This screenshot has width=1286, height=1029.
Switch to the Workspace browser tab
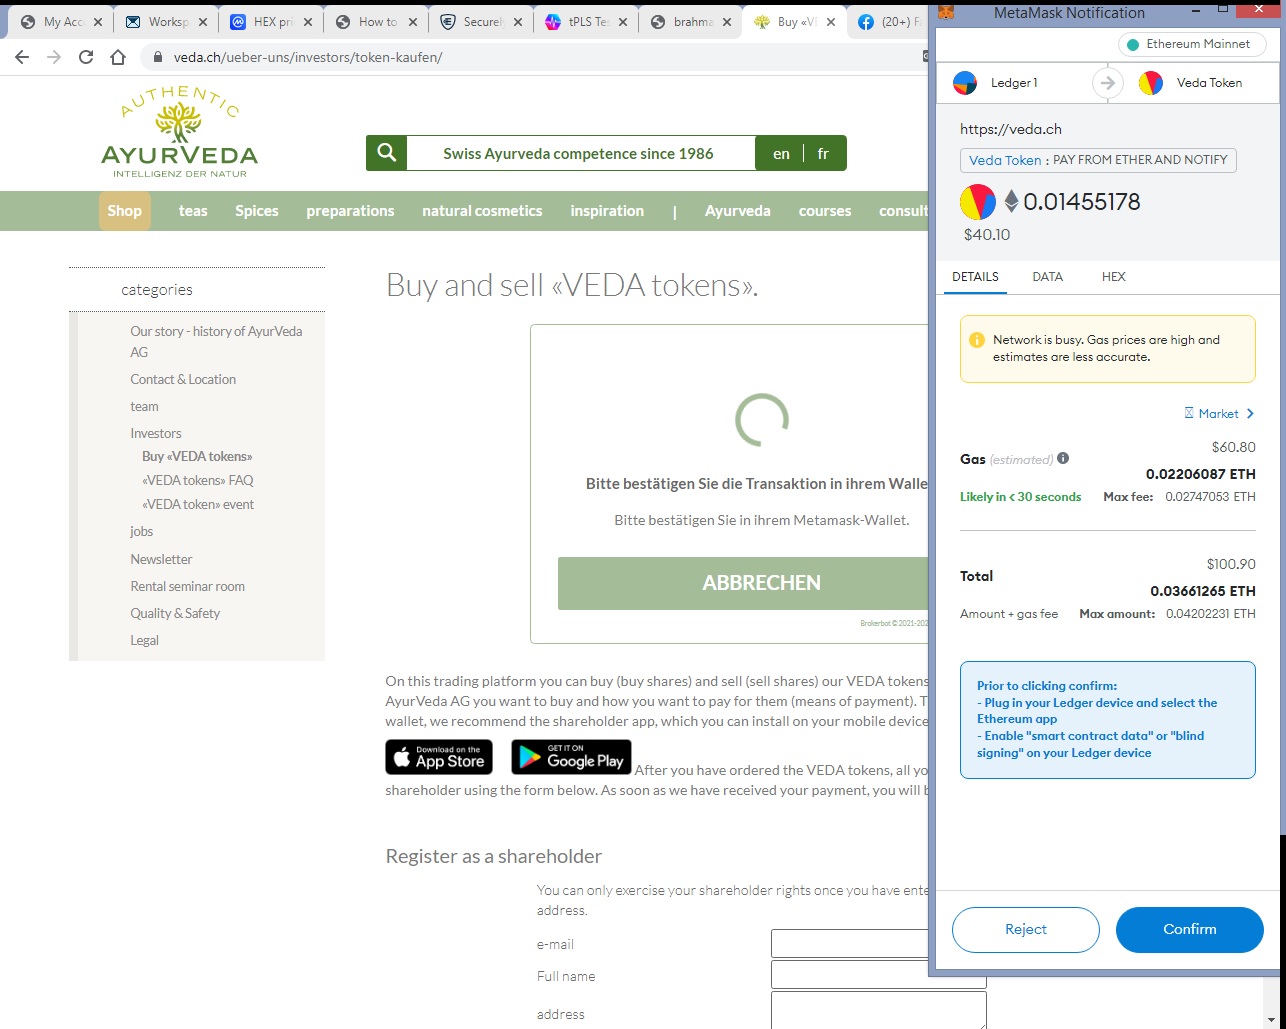(x=164, y=21)
